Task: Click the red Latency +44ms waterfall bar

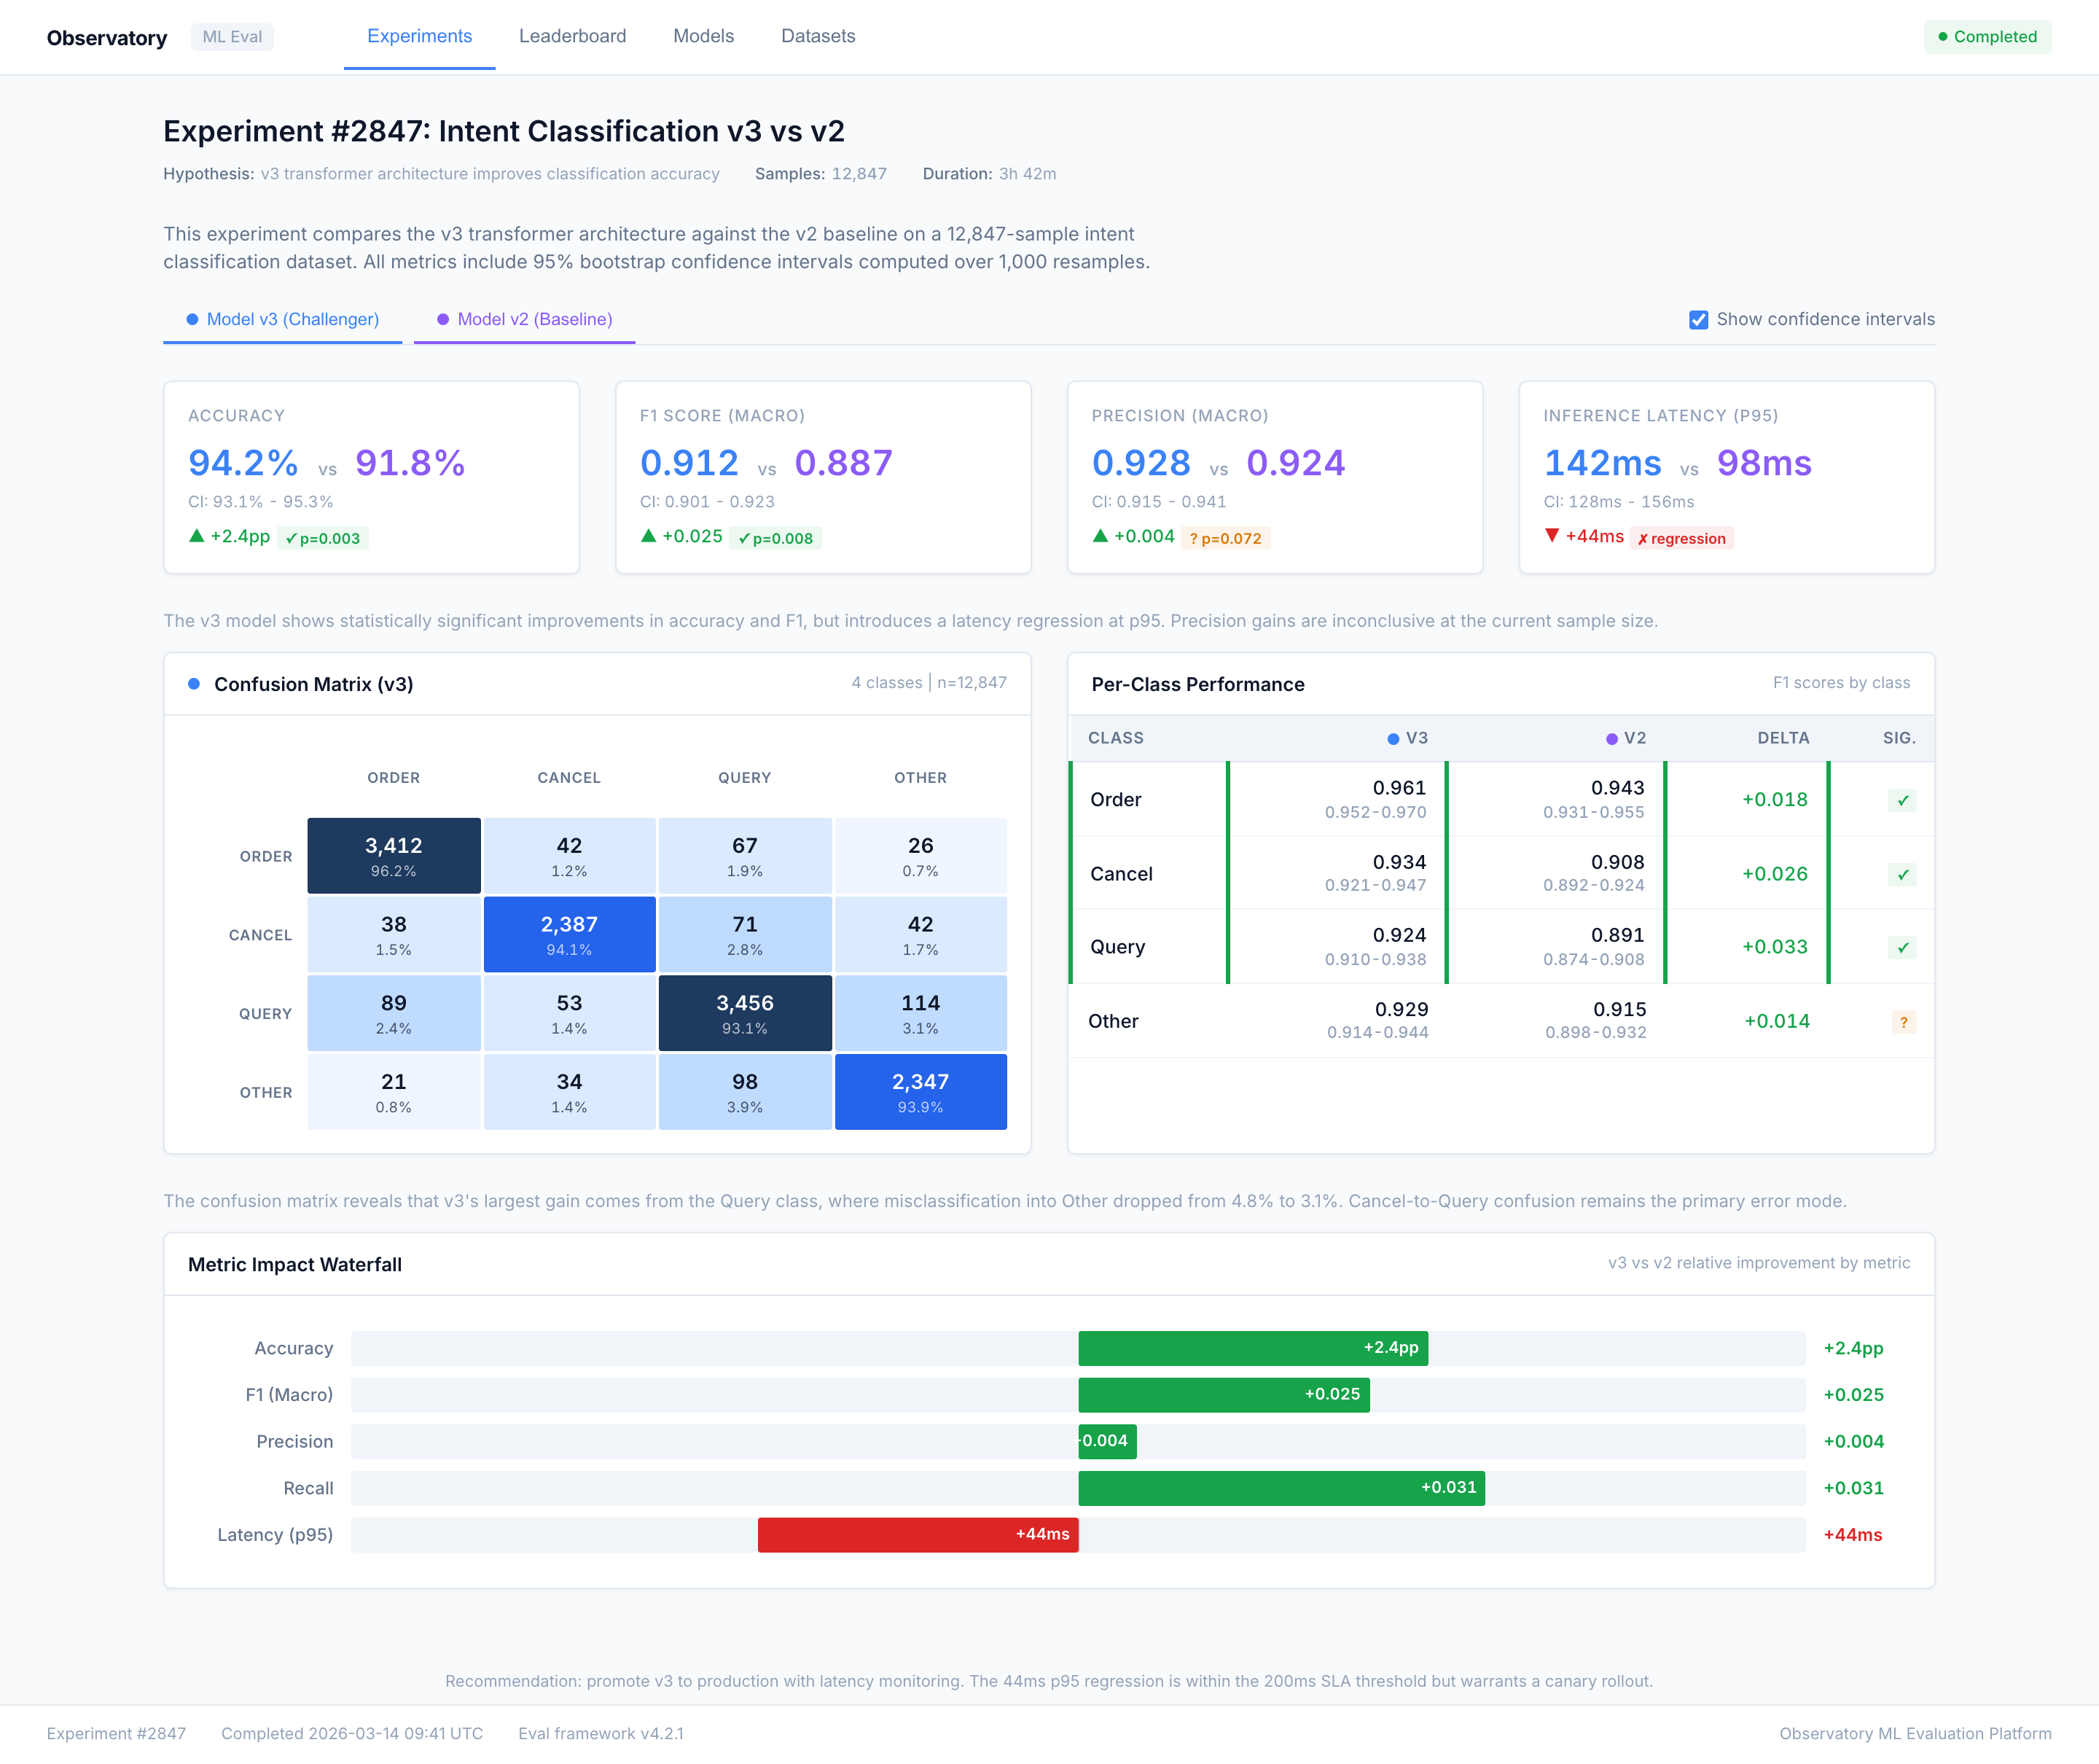Action: pyautogui.click(x=917, y=1535)
